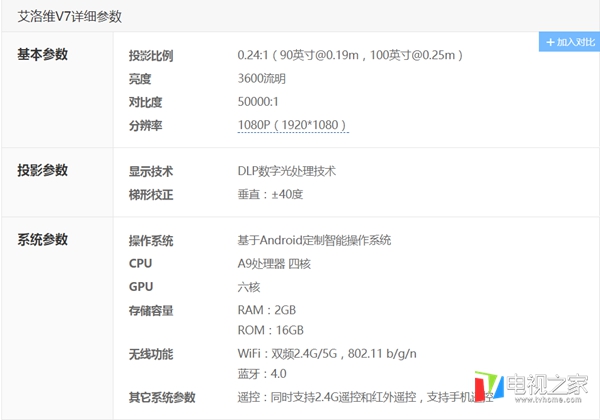Click the 六核 GPU value
This screenshot has height=420, width=600.
pos(249,287)
